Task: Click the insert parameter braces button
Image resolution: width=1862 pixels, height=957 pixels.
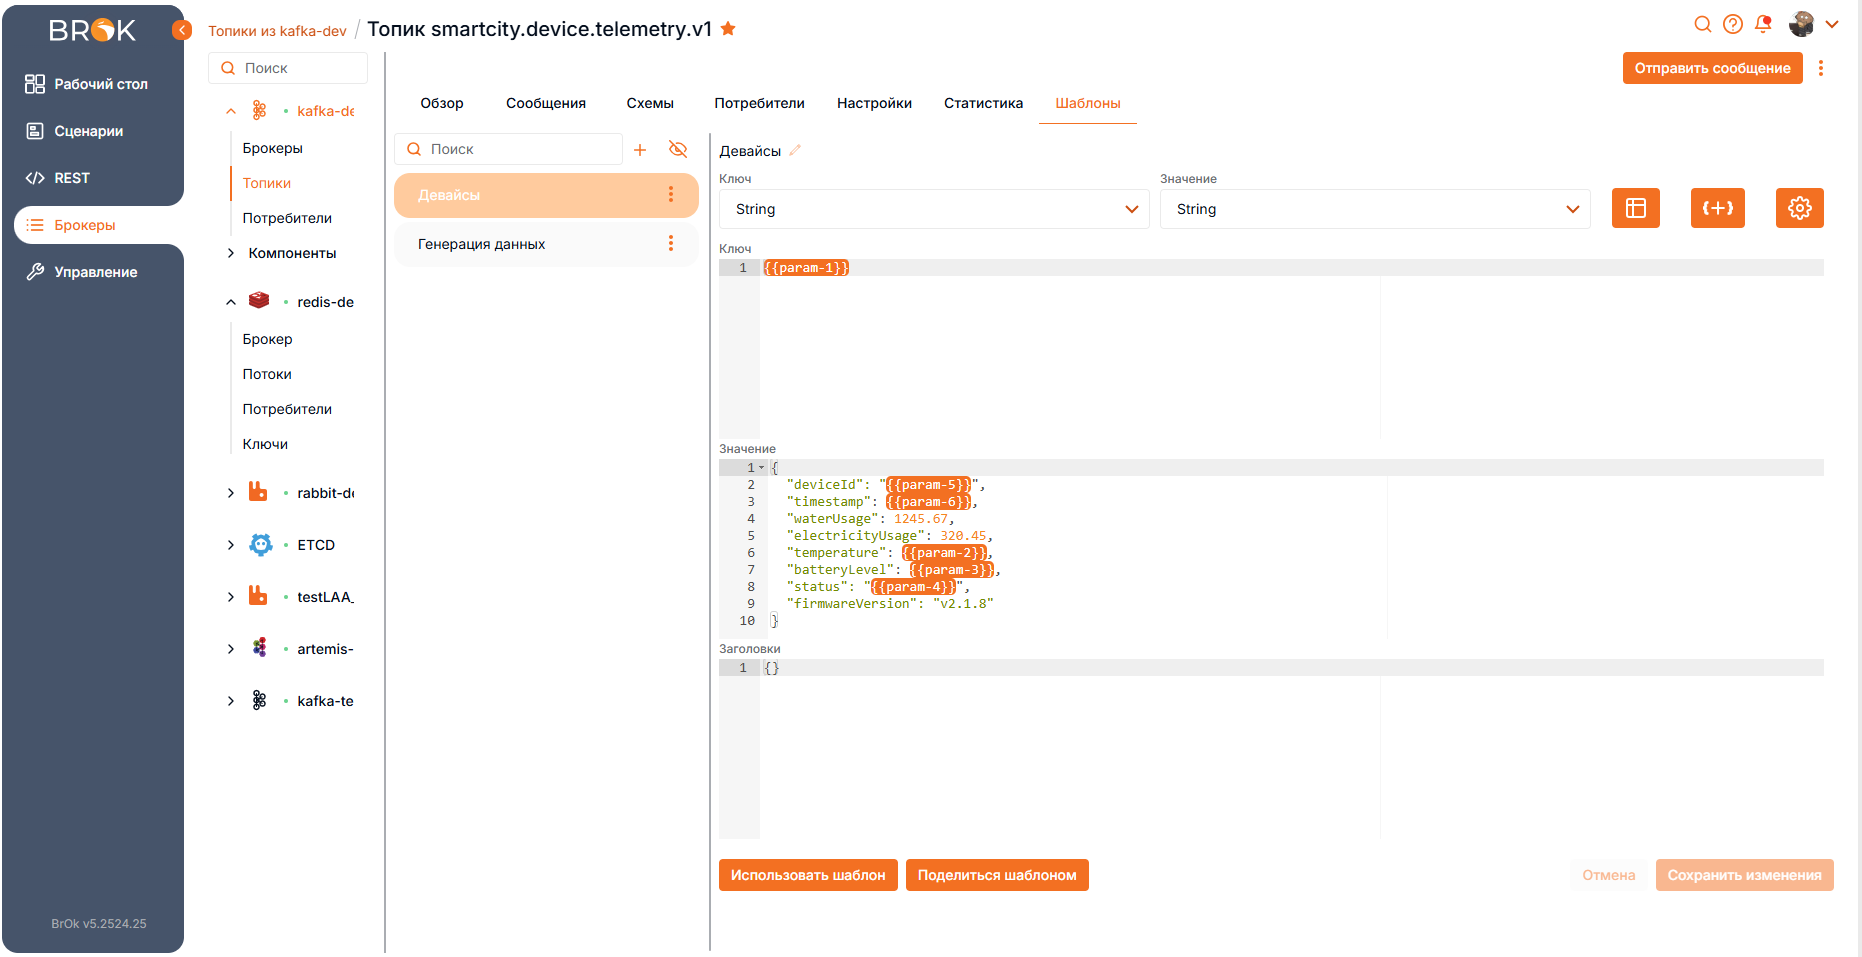Action: [x=1717, y=208]
